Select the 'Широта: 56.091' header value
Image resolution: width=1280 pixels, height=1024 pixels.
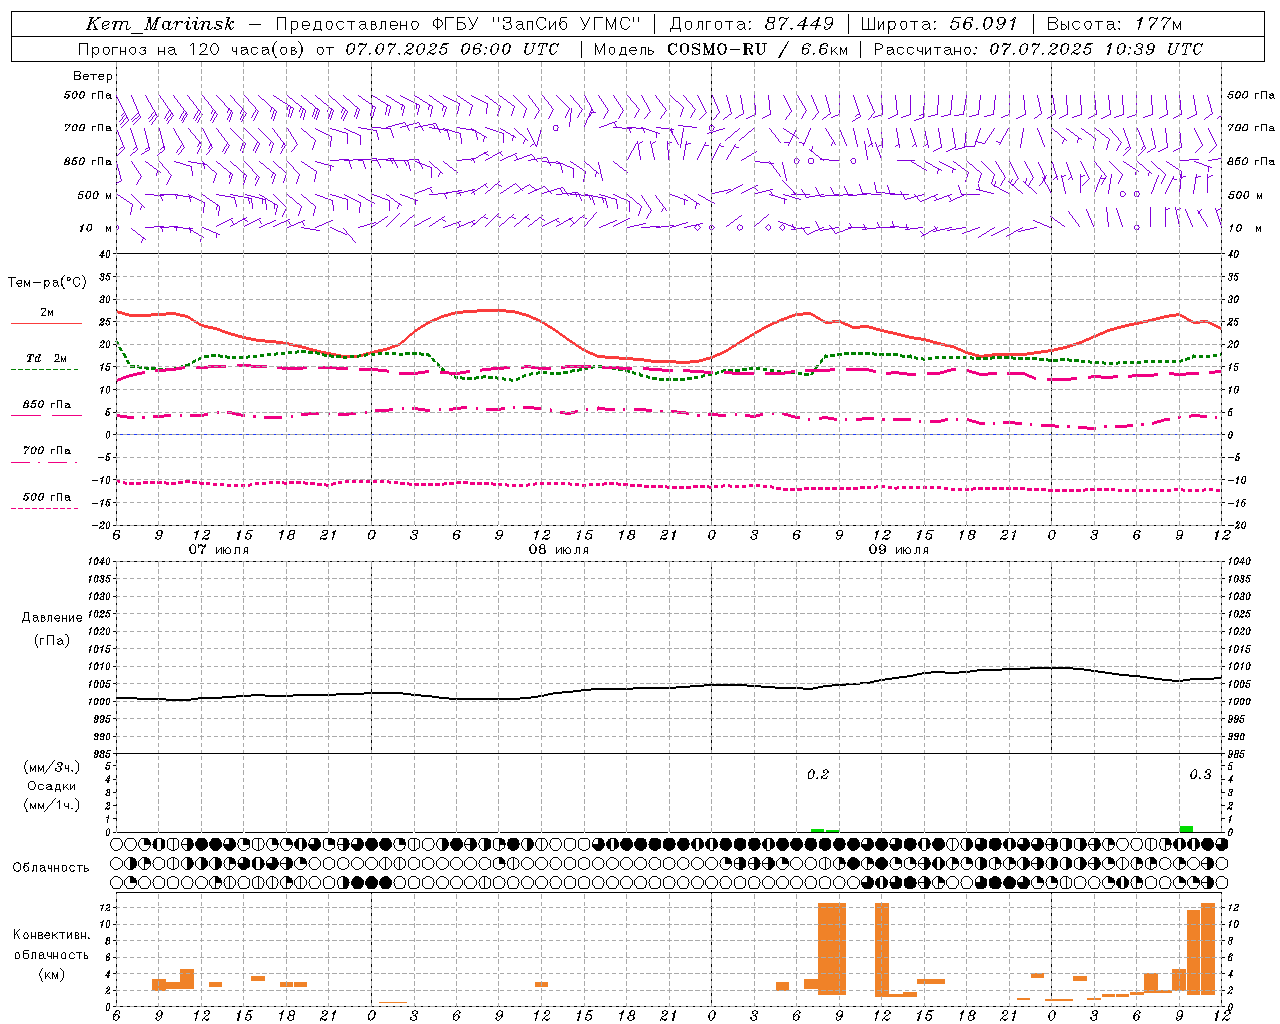[x=939, y=24]
